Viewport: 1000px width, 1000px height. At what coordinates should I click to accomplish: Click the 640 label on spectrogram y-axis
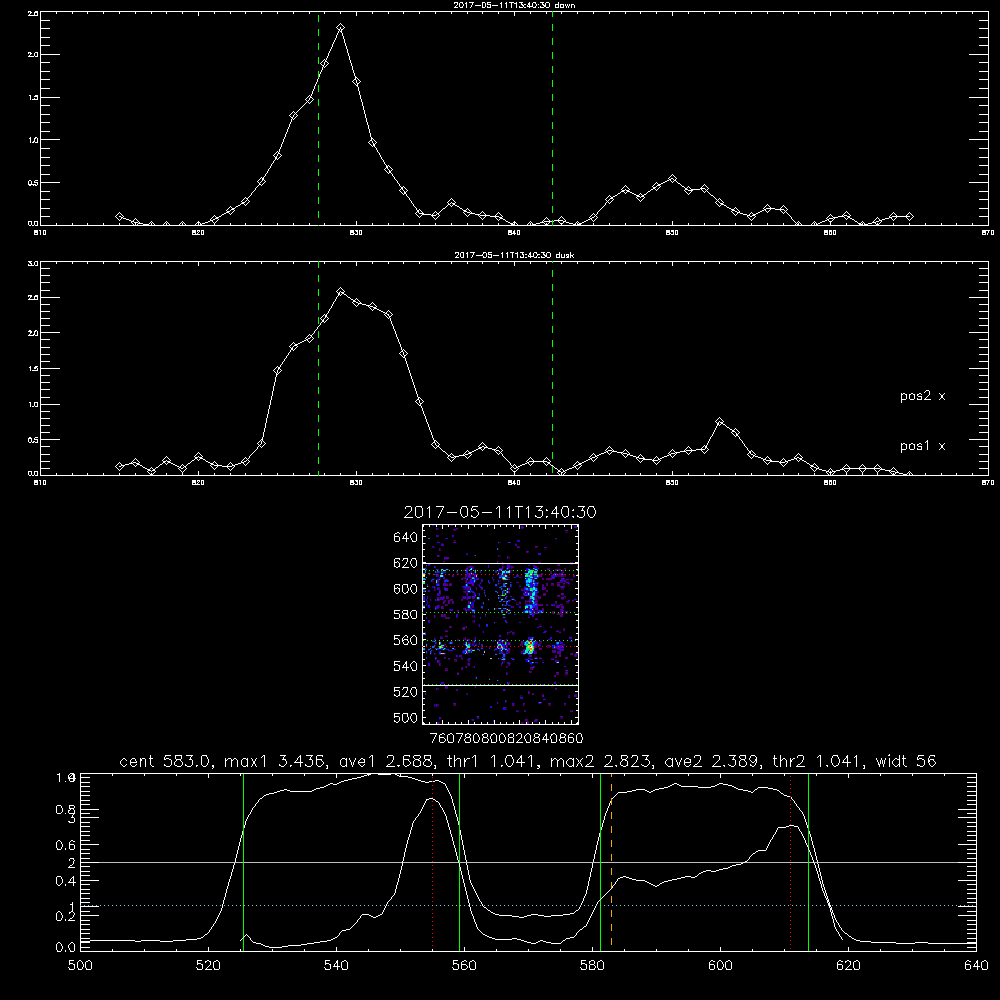click(x=406, y=538)
